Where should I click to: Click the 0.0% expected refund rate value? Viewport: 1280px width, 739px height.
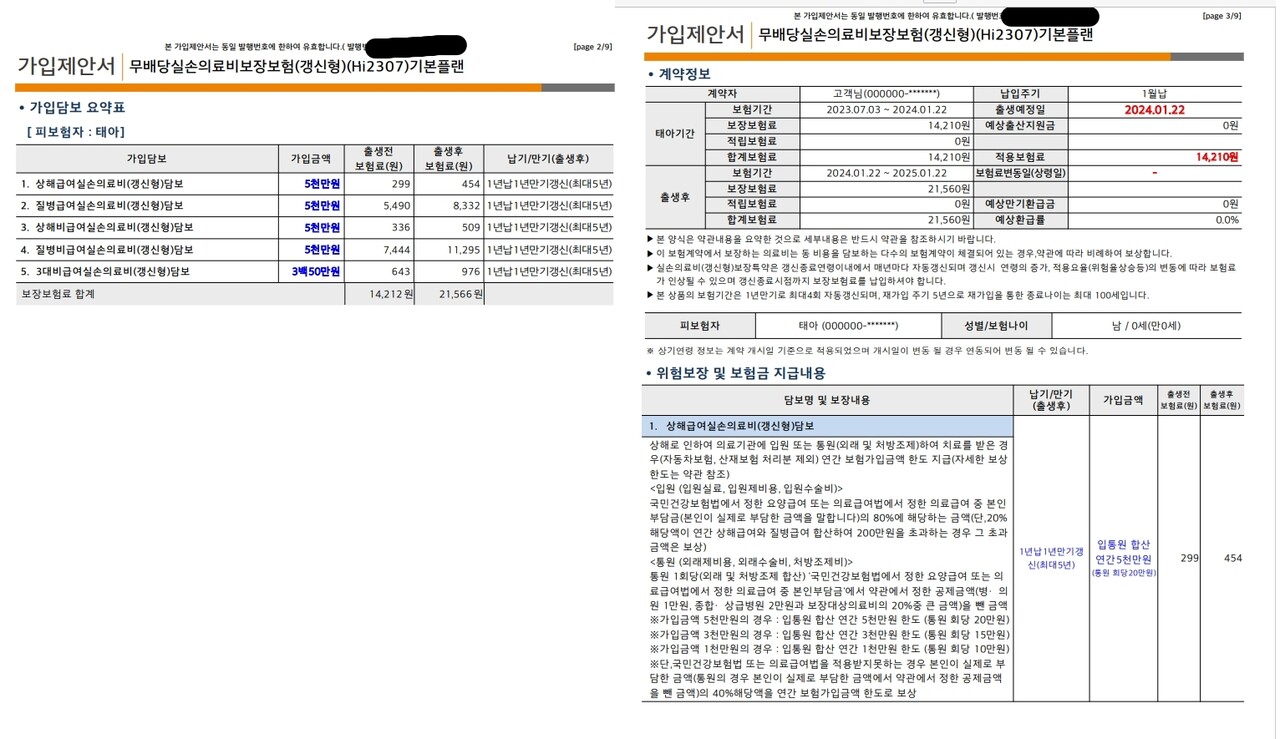point(1226,220)
